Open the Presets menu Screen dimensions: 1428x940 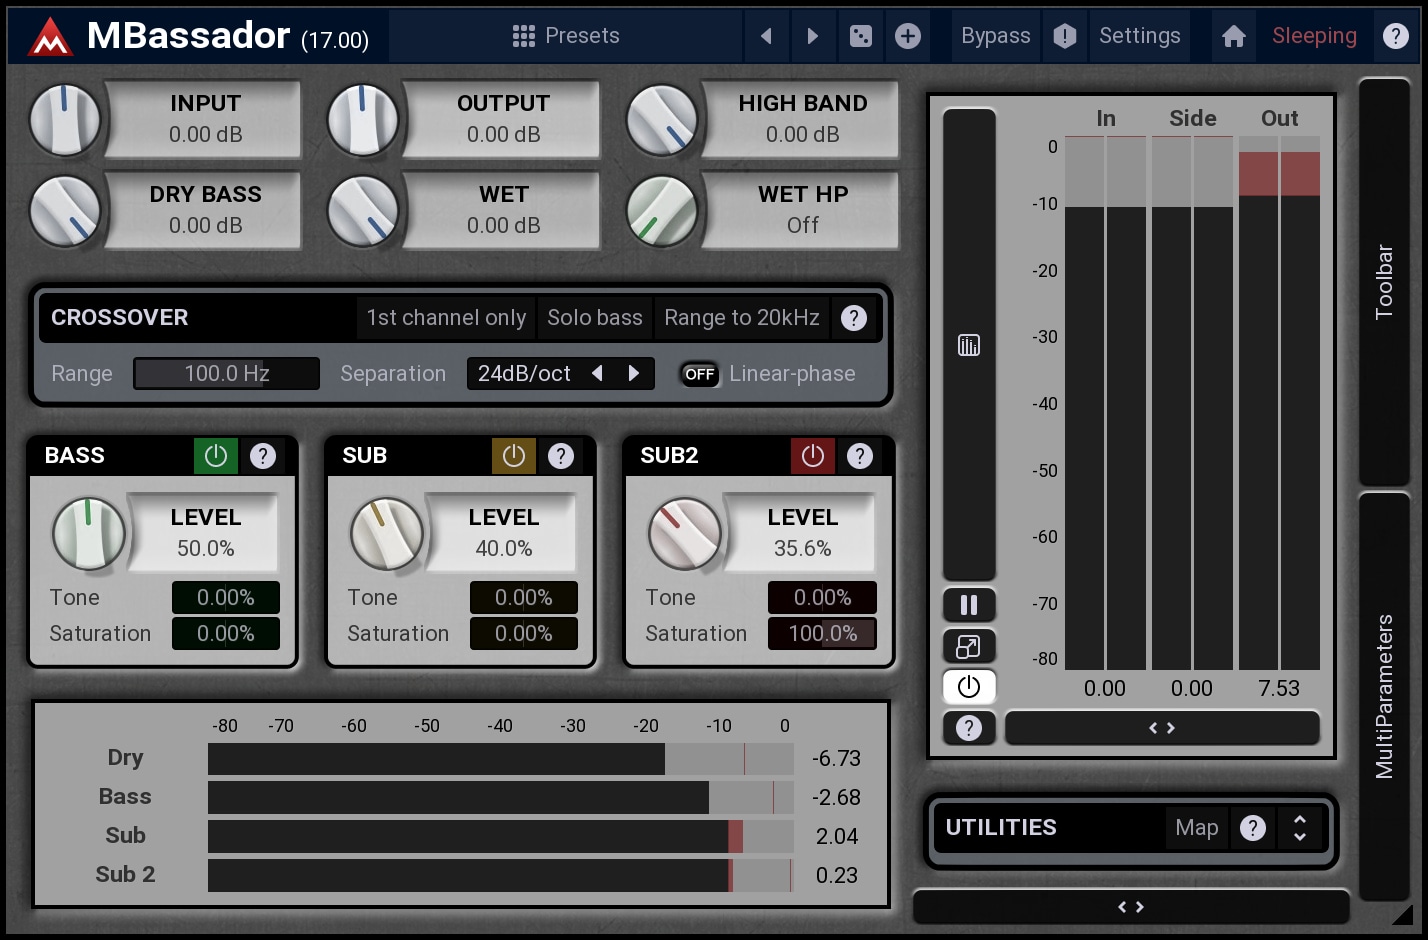pos(566,36)
